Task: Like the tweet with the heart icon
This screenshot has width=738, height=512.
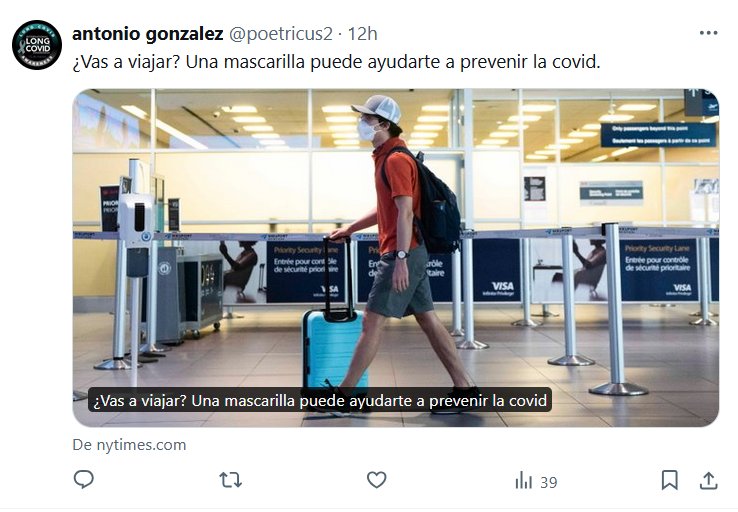Action: pyautogui.click(x=377, y=480)
